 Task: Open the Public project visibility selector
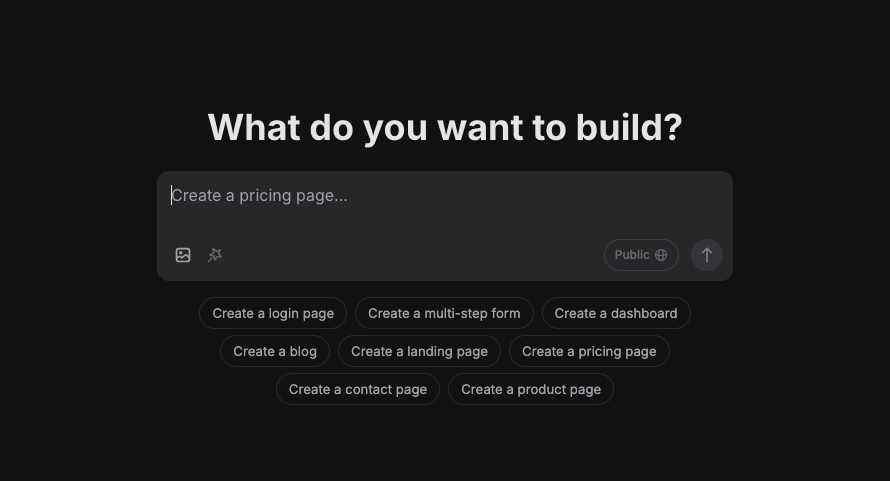pos(641,255)
